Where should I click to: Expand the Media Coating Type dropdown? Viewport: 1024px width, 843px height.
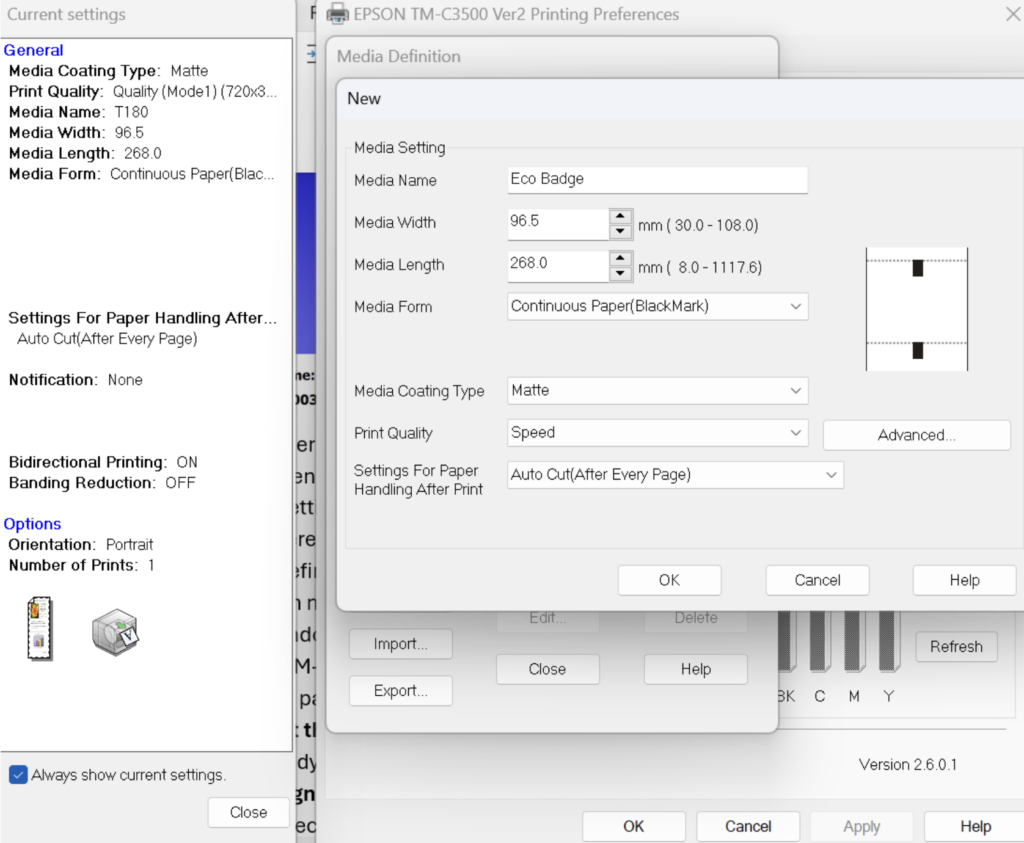[x=657, y=391]
